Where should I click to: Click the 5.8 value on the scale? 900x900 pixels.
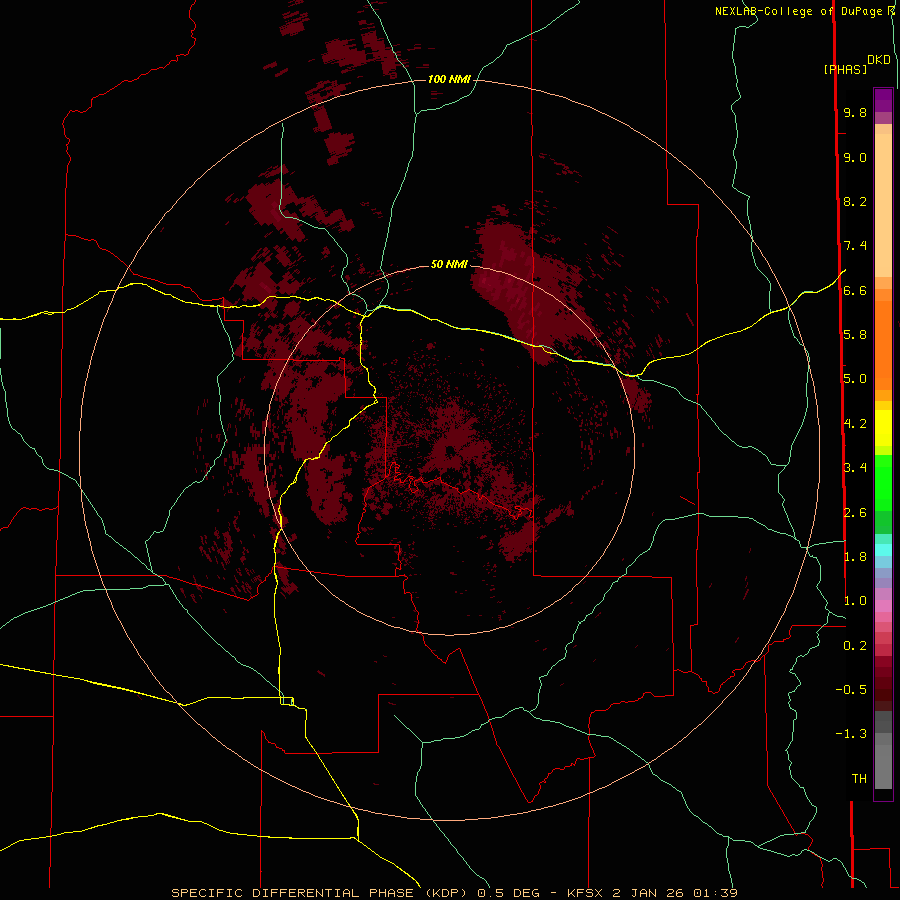(x=855, y=335)
